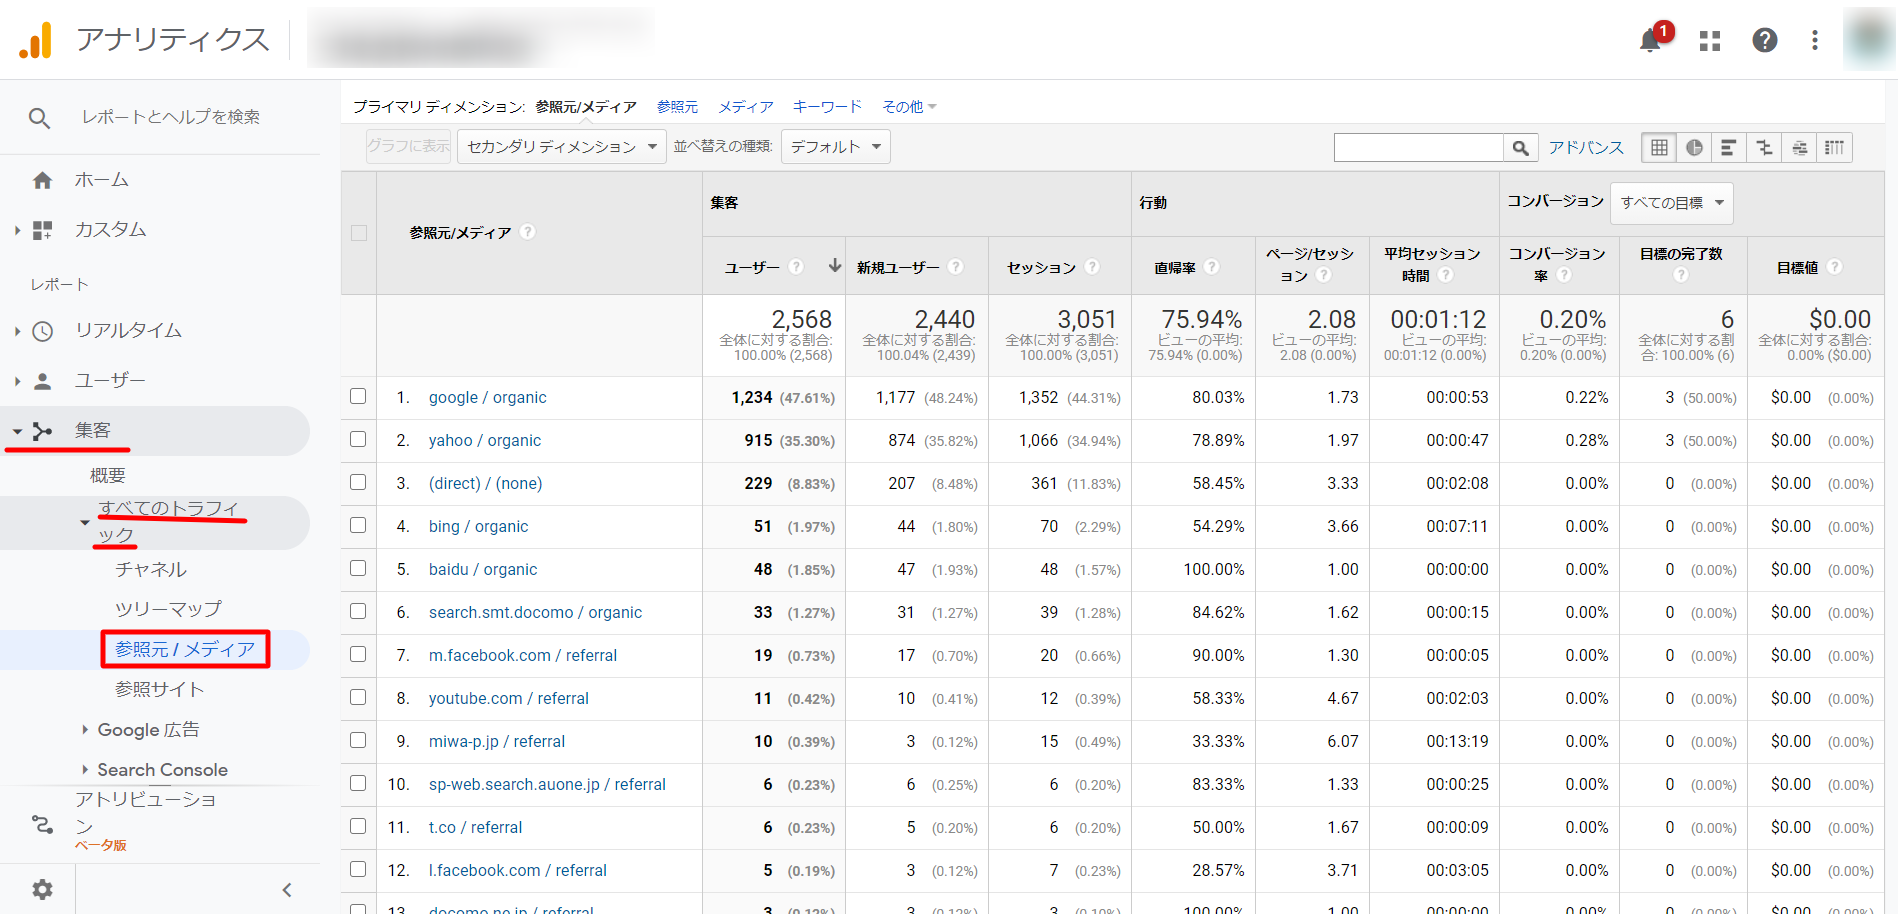Viewport: 1898px width, 914px height.
Task: Check the (direct) / (none) row checkbox
Action: click(x=358, y=482)
